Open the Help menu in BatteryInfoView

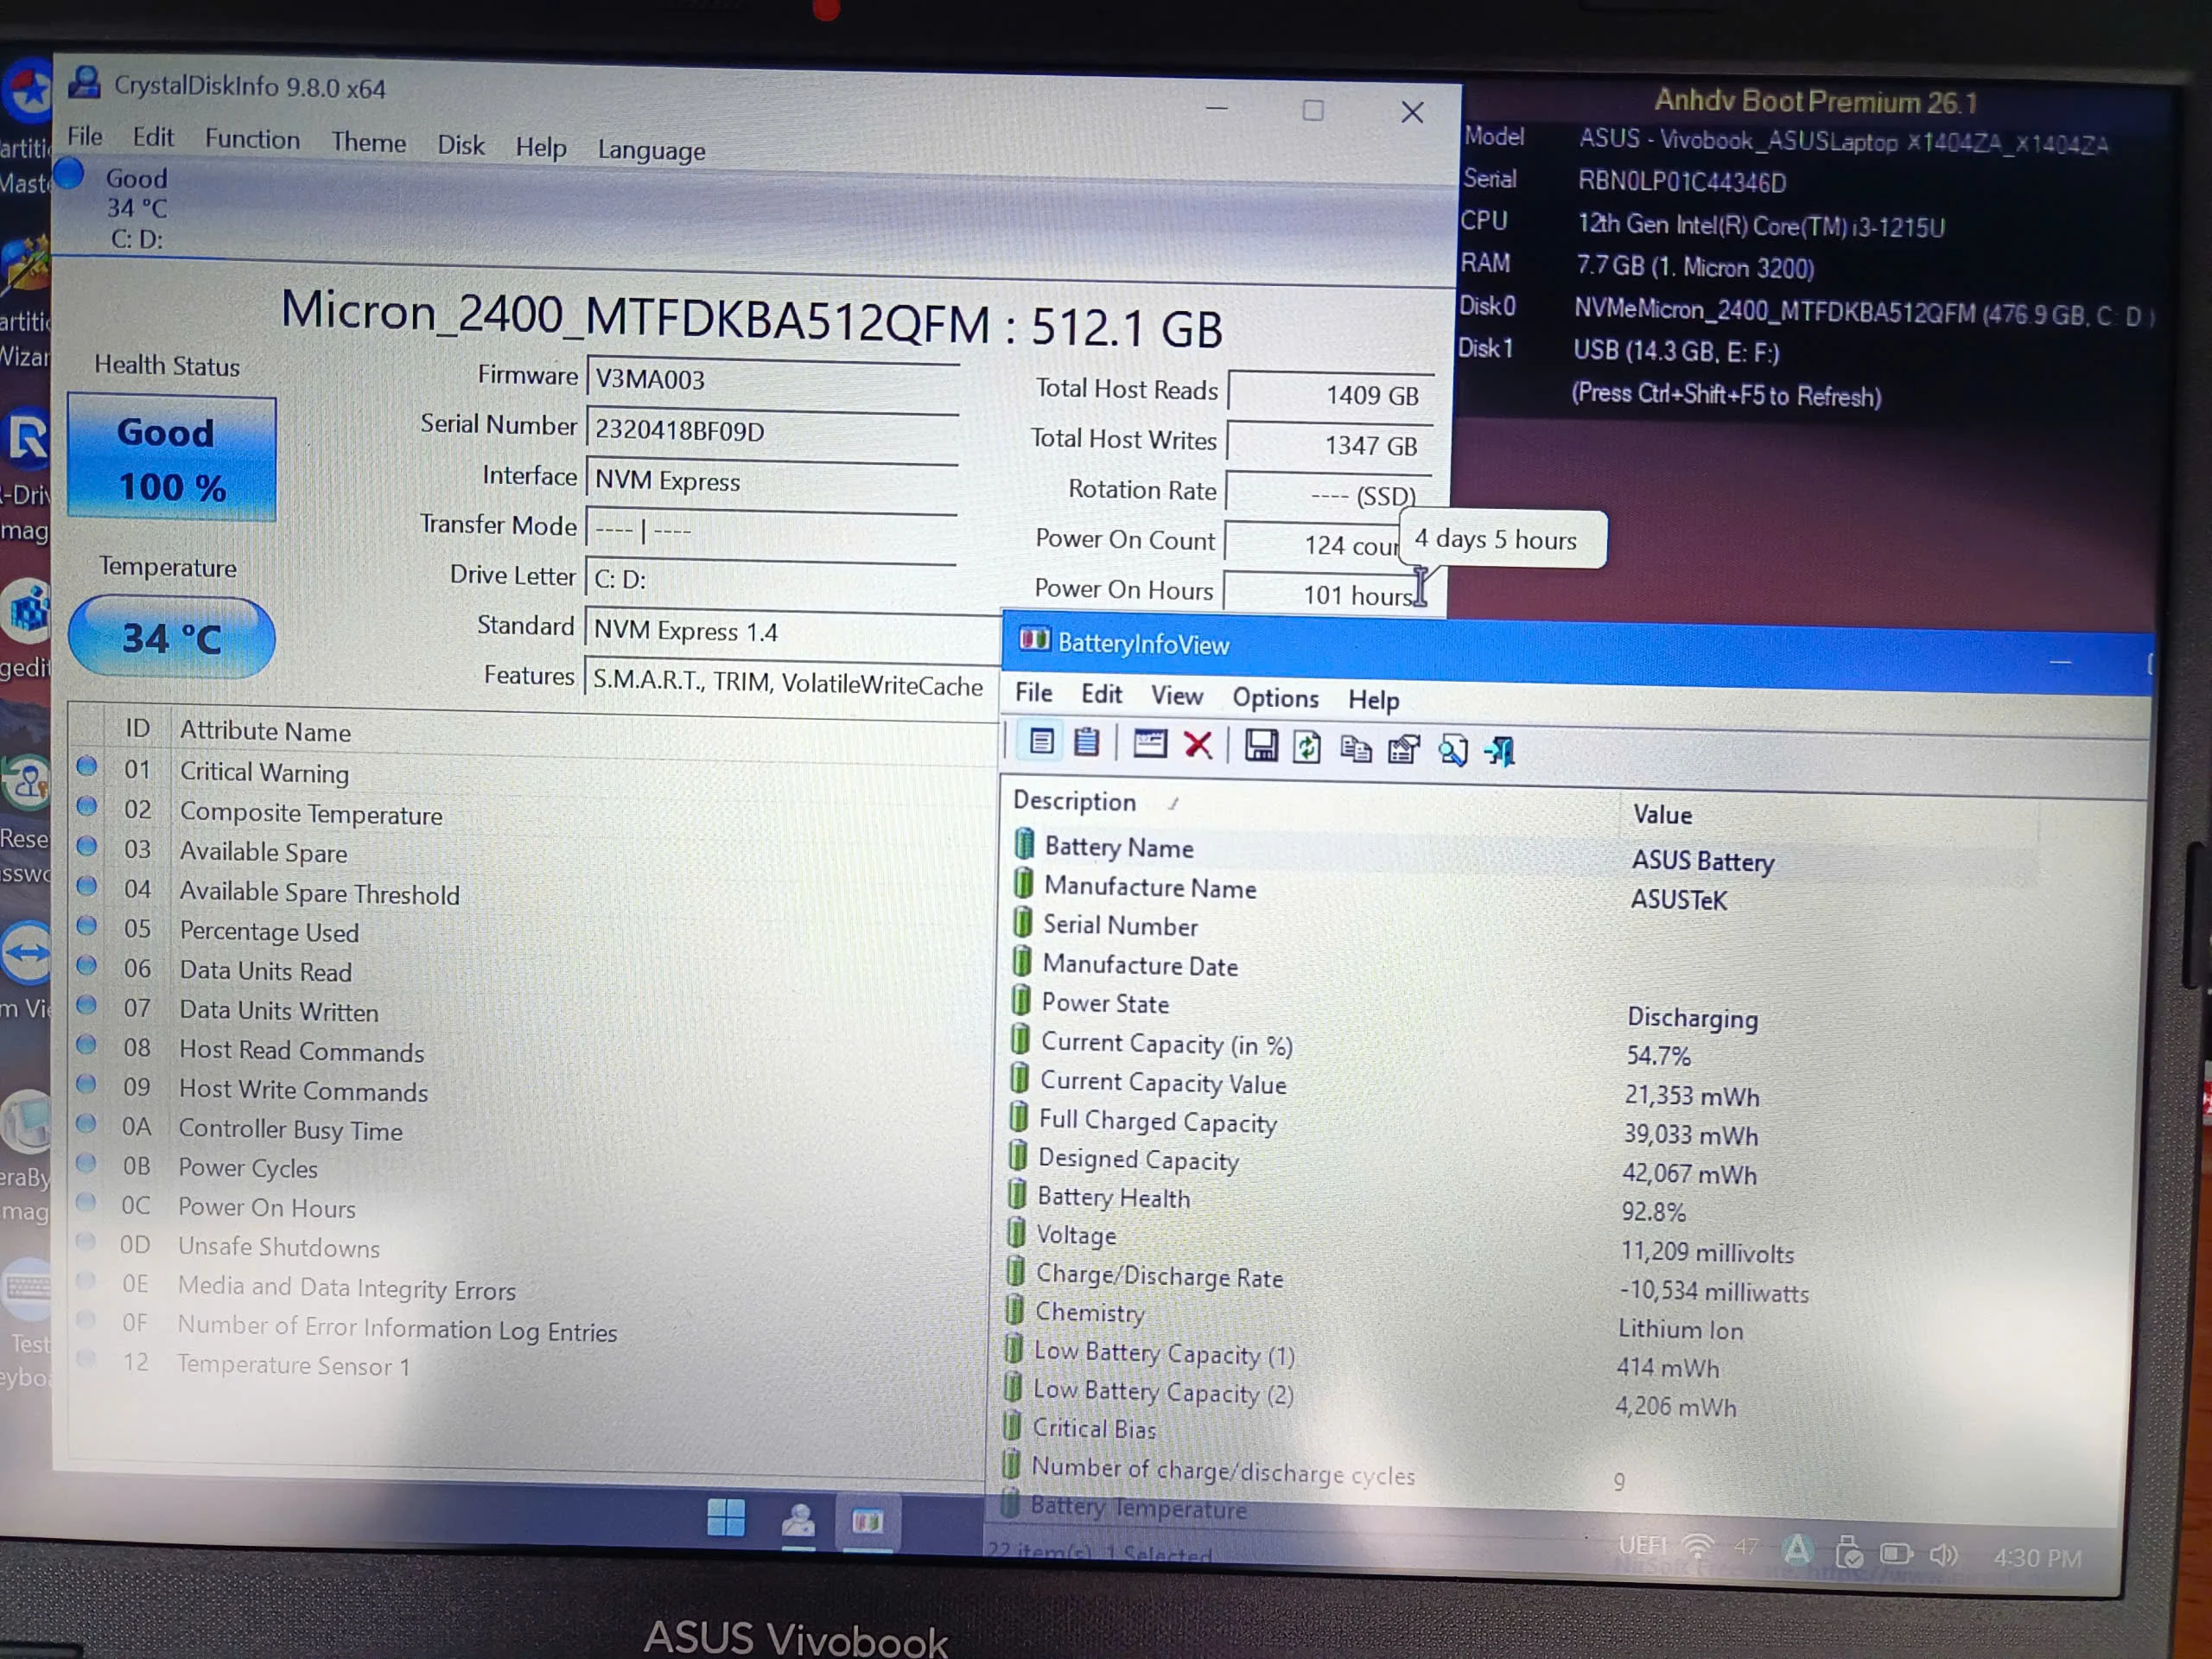[x=1373, y=699]
